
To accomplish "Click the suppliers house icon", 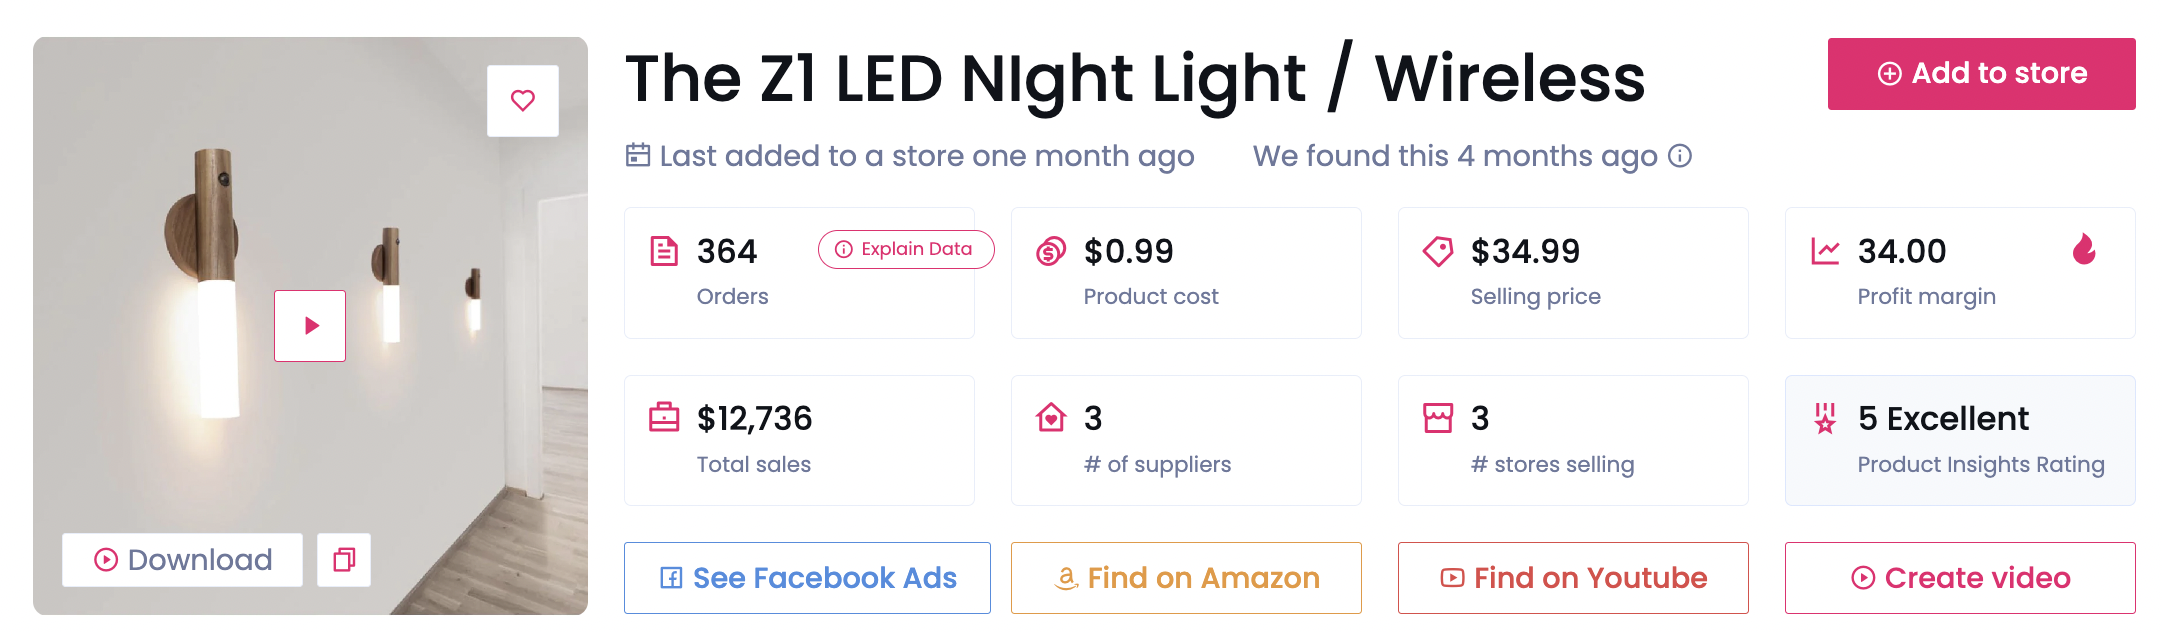I will [x=1050, y=417].
